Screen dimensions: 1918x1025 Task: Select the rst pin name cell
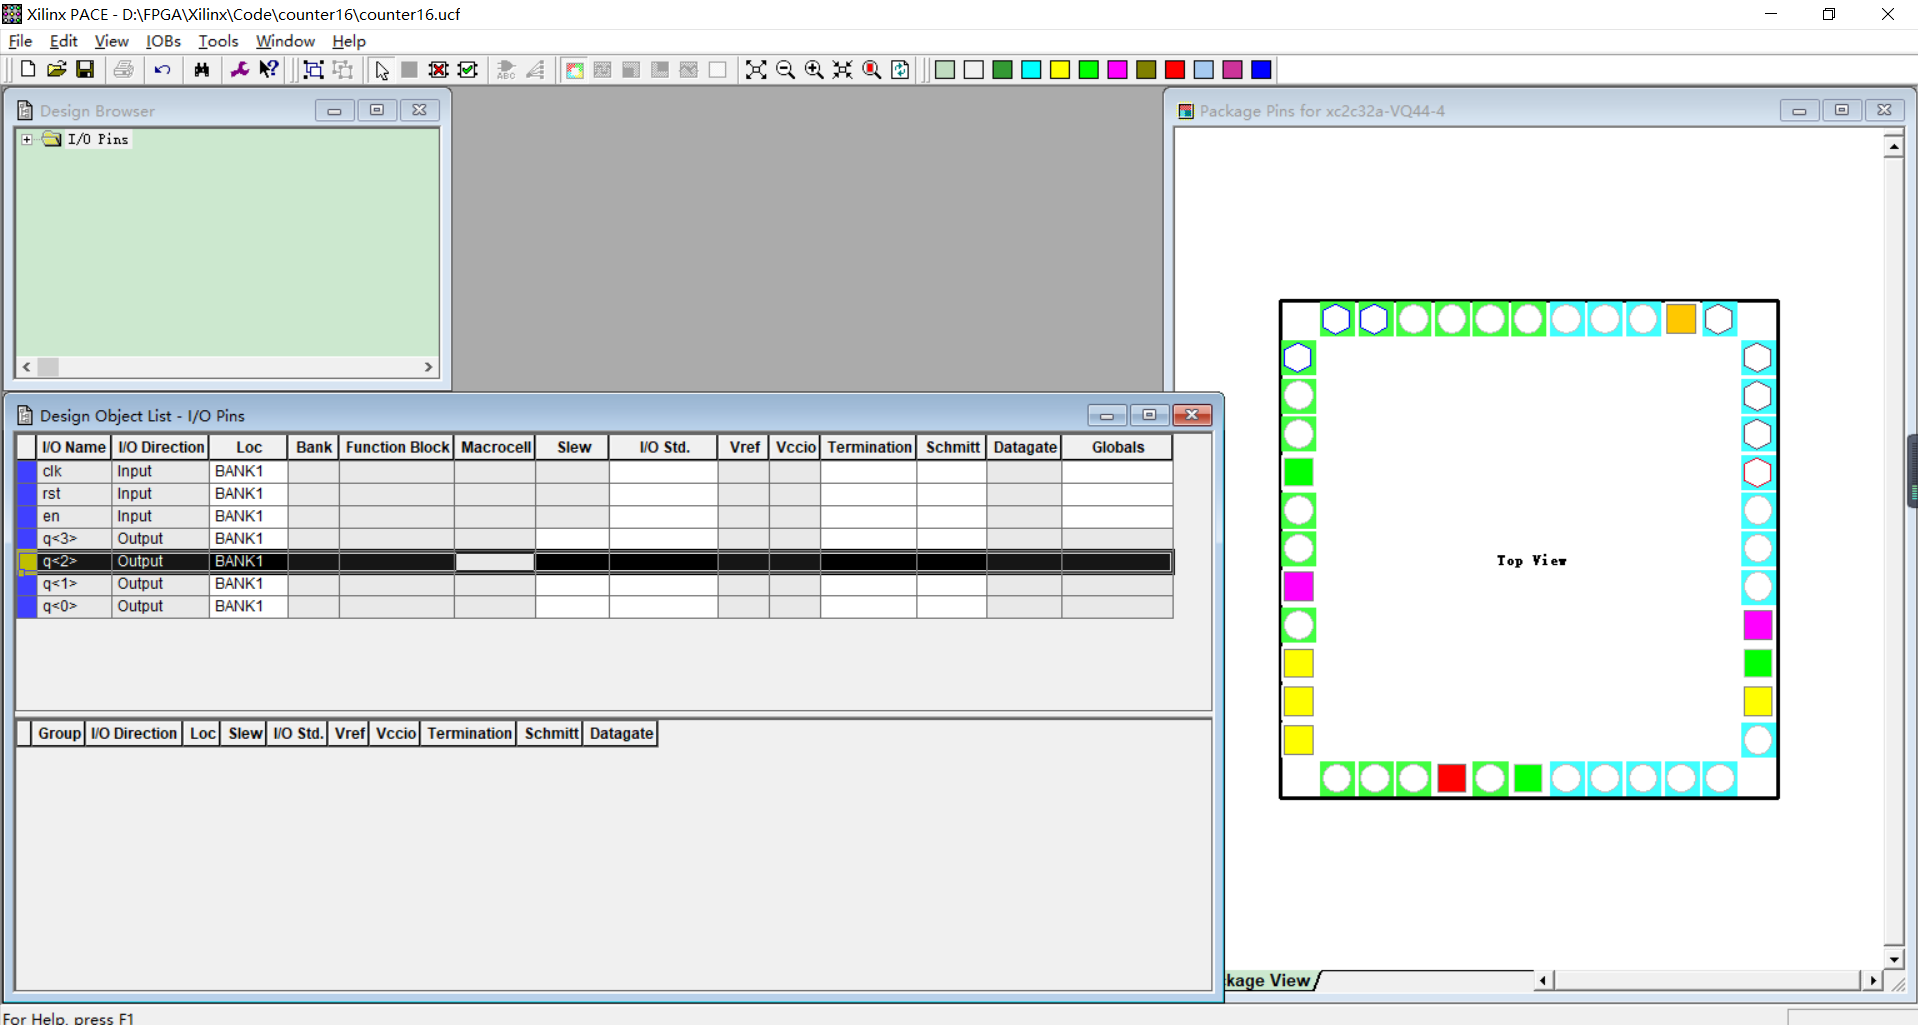[x=74, y=494]
